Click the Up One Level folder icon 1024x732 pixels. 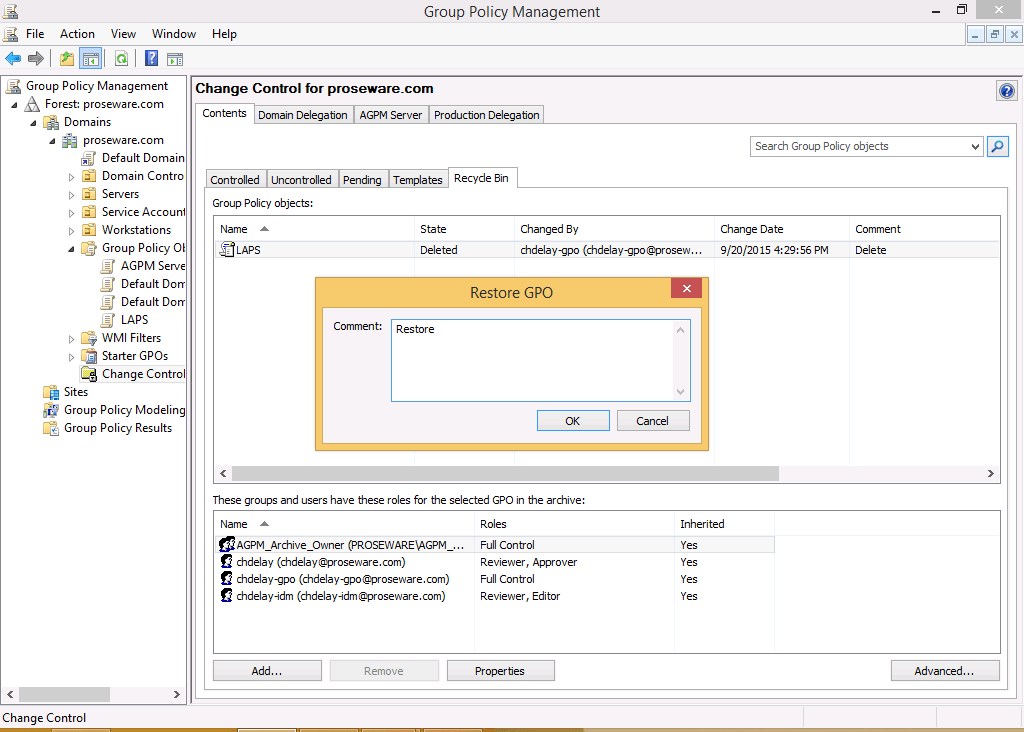(66, 59)
